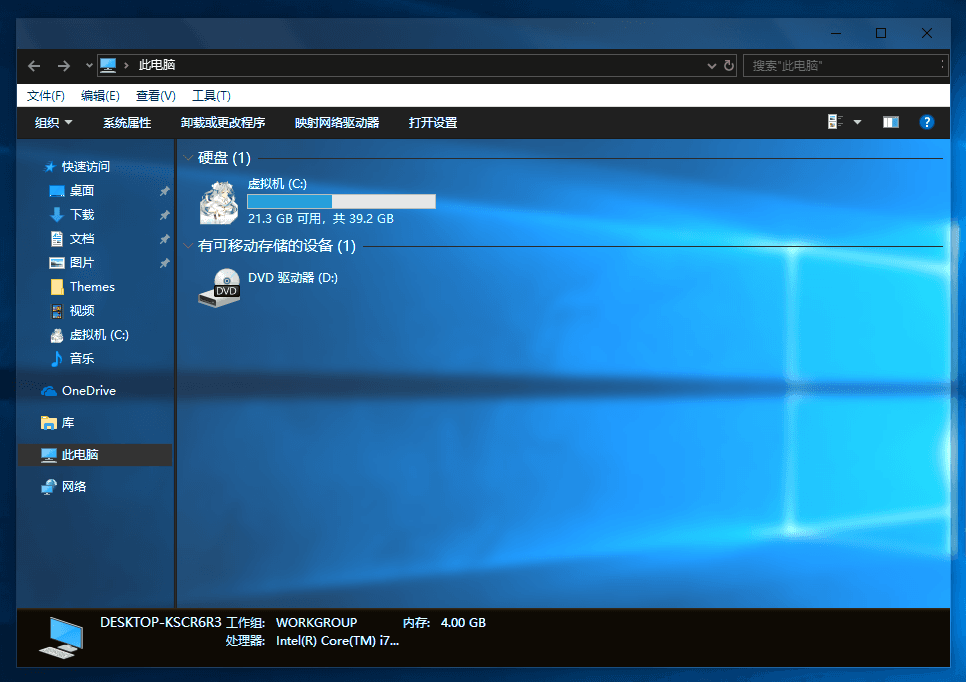Open 文档 in the sidebar
The image size is (966, 682).
[x=82, y=238]
